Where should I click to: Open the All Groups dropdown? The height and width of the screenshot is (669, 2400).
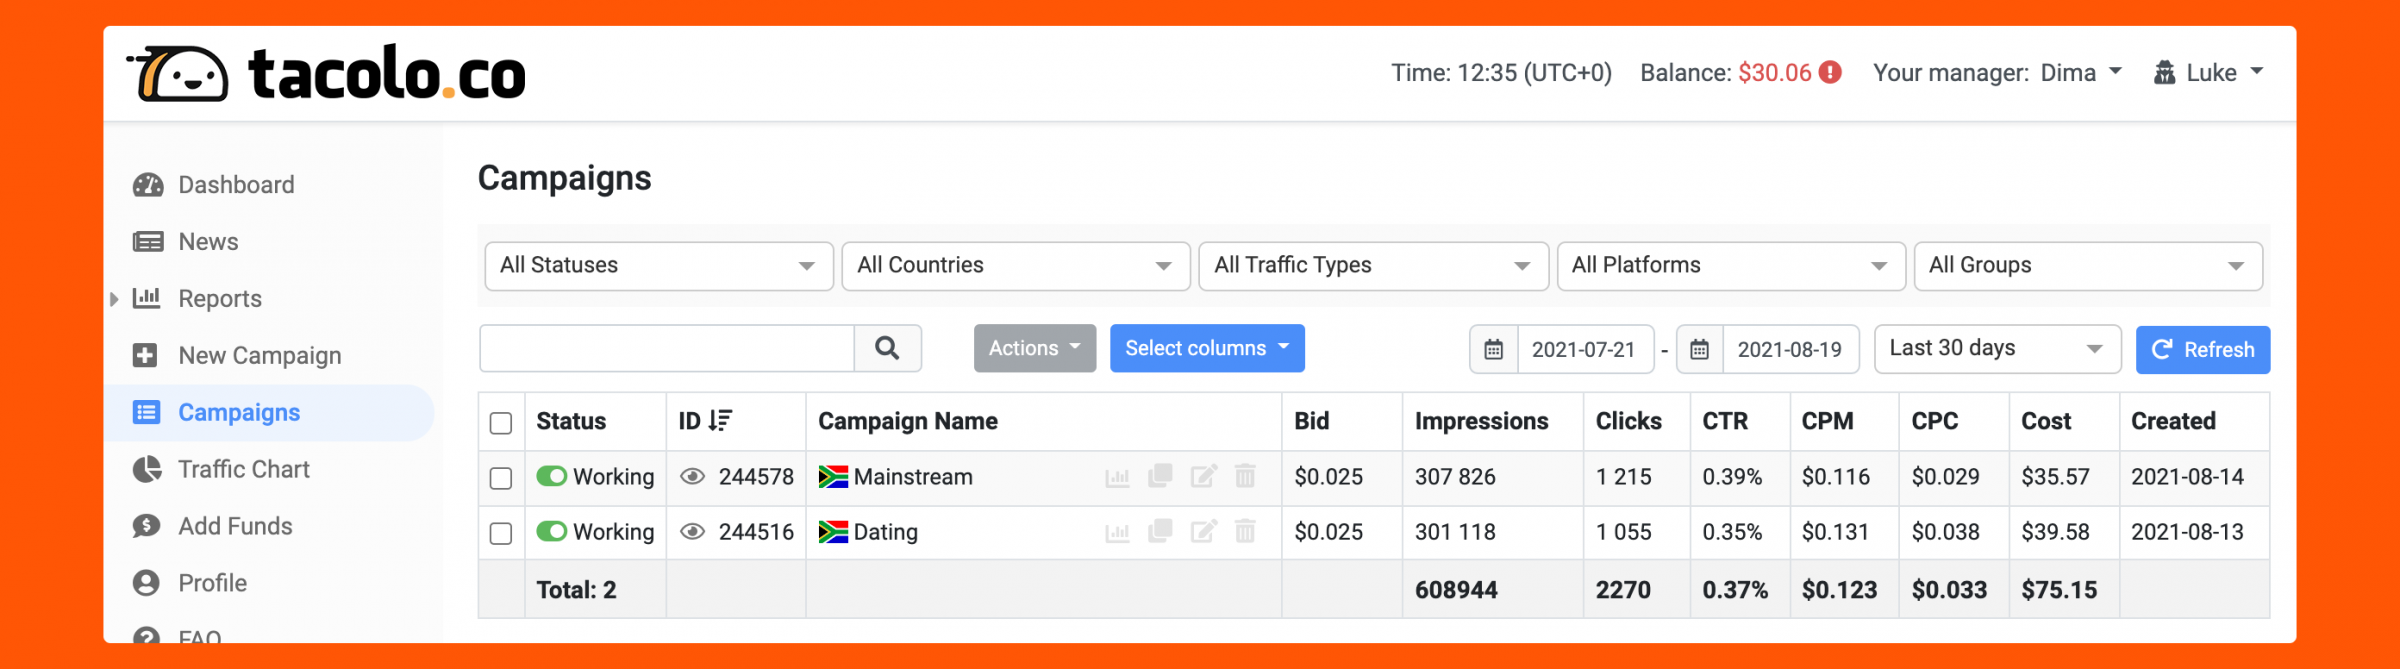(2088, 266)
